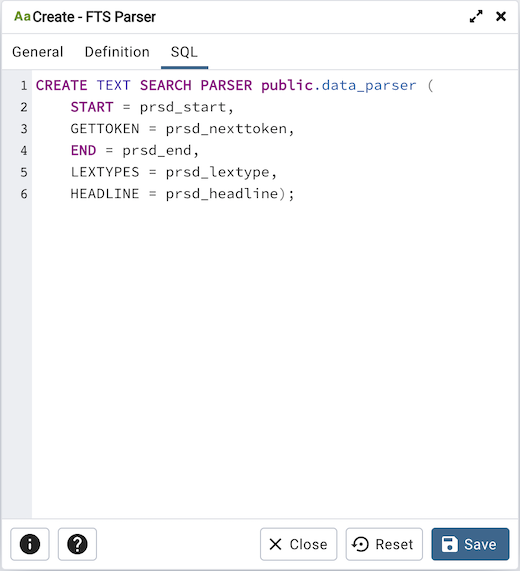The width and height of the screenshot is (520, 571).
Task: Click 'prsd_headline' on line 6
Action: pos(222,194)
